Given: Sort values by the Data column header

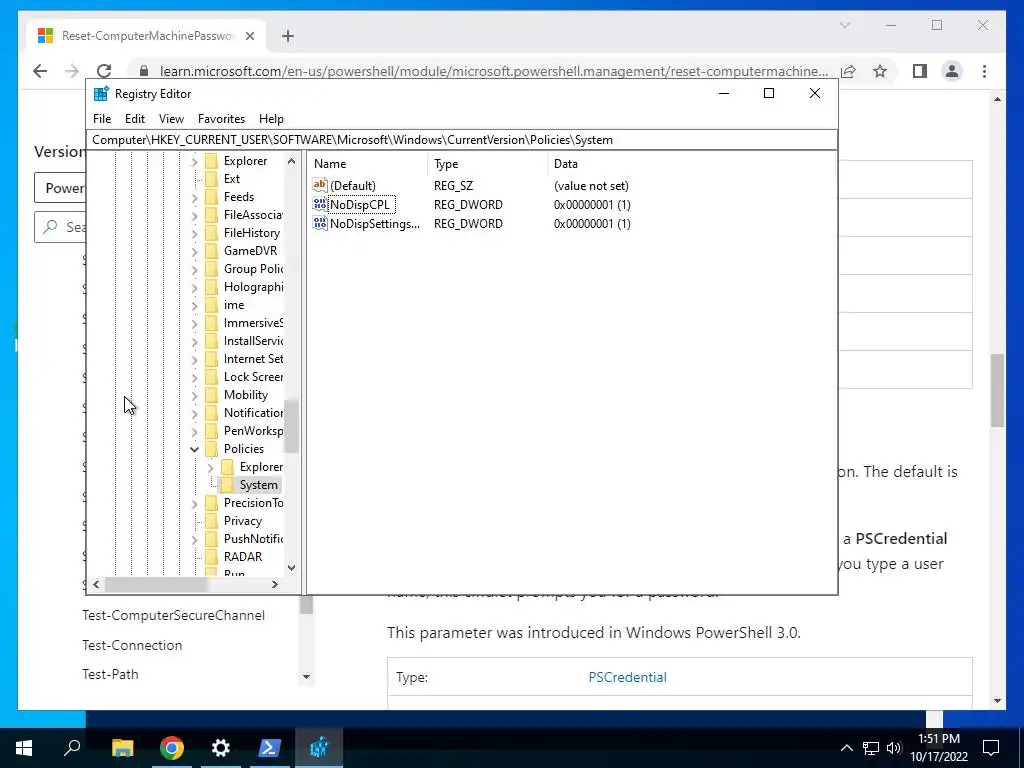Looking at the screenshot, I should pos(691,164).
